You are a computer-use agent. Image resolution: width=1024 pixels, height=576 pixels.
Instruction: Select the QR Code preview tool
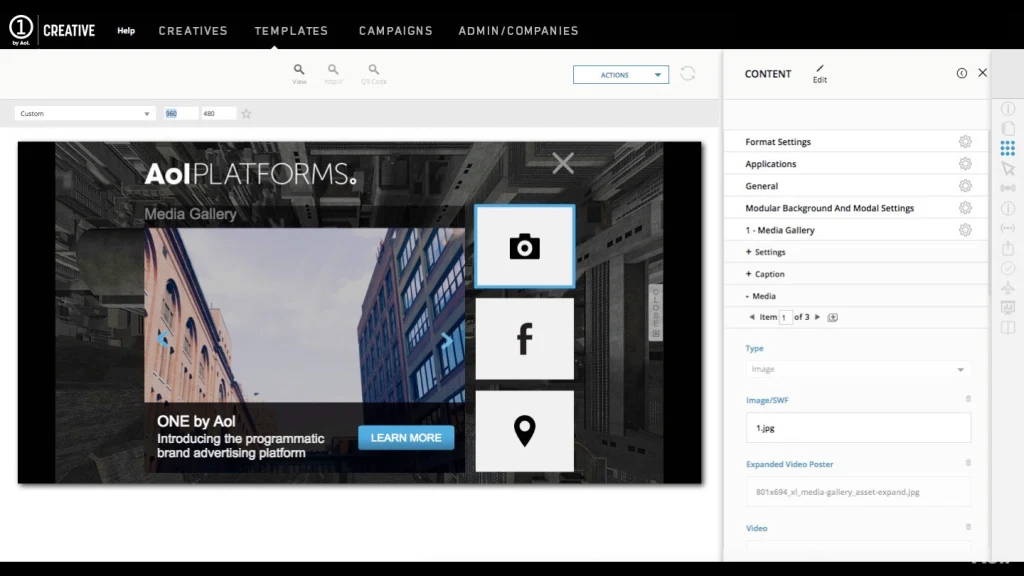point(373,71)
